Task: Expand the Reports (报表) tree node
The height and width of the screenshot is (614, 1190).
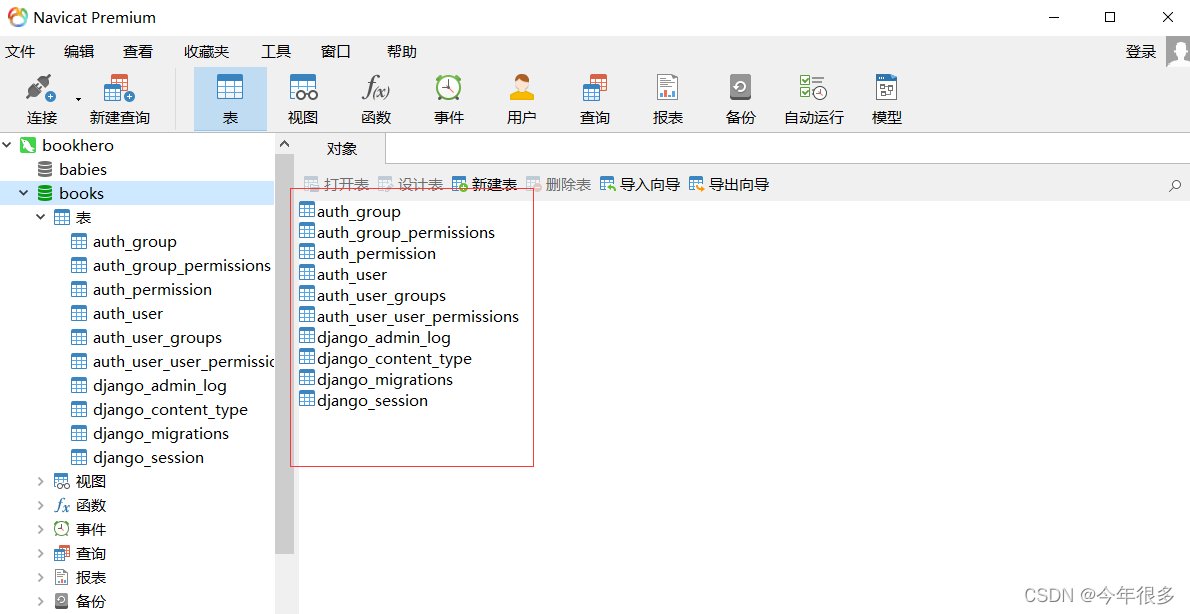Action: pyautogui.click(x=40, y=578)
